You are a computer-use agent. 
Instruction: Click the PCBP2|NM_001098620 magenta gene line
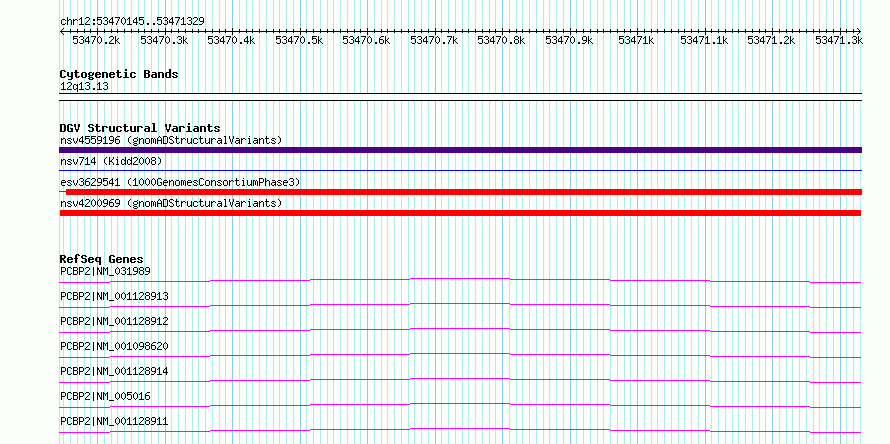460,355
